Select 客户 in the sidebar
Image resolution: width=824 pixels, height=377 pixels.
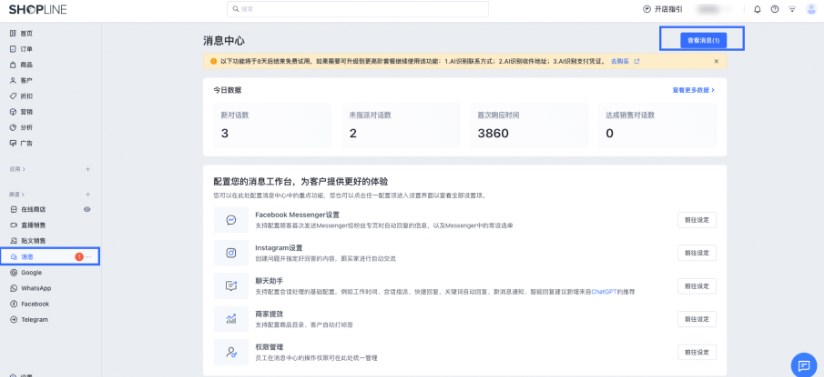click(22, 80)
